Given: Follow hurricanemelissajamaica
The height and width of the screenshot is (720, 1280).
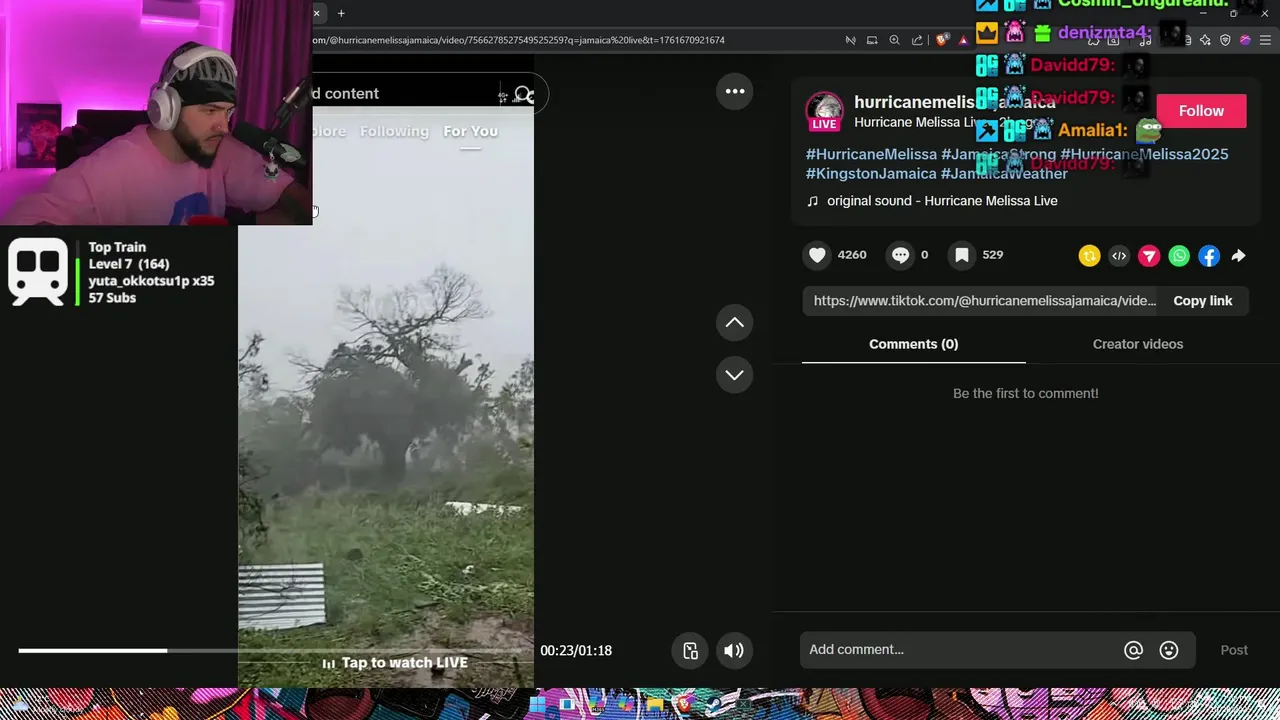Looking at the screenshot, I should point(1201,111).
